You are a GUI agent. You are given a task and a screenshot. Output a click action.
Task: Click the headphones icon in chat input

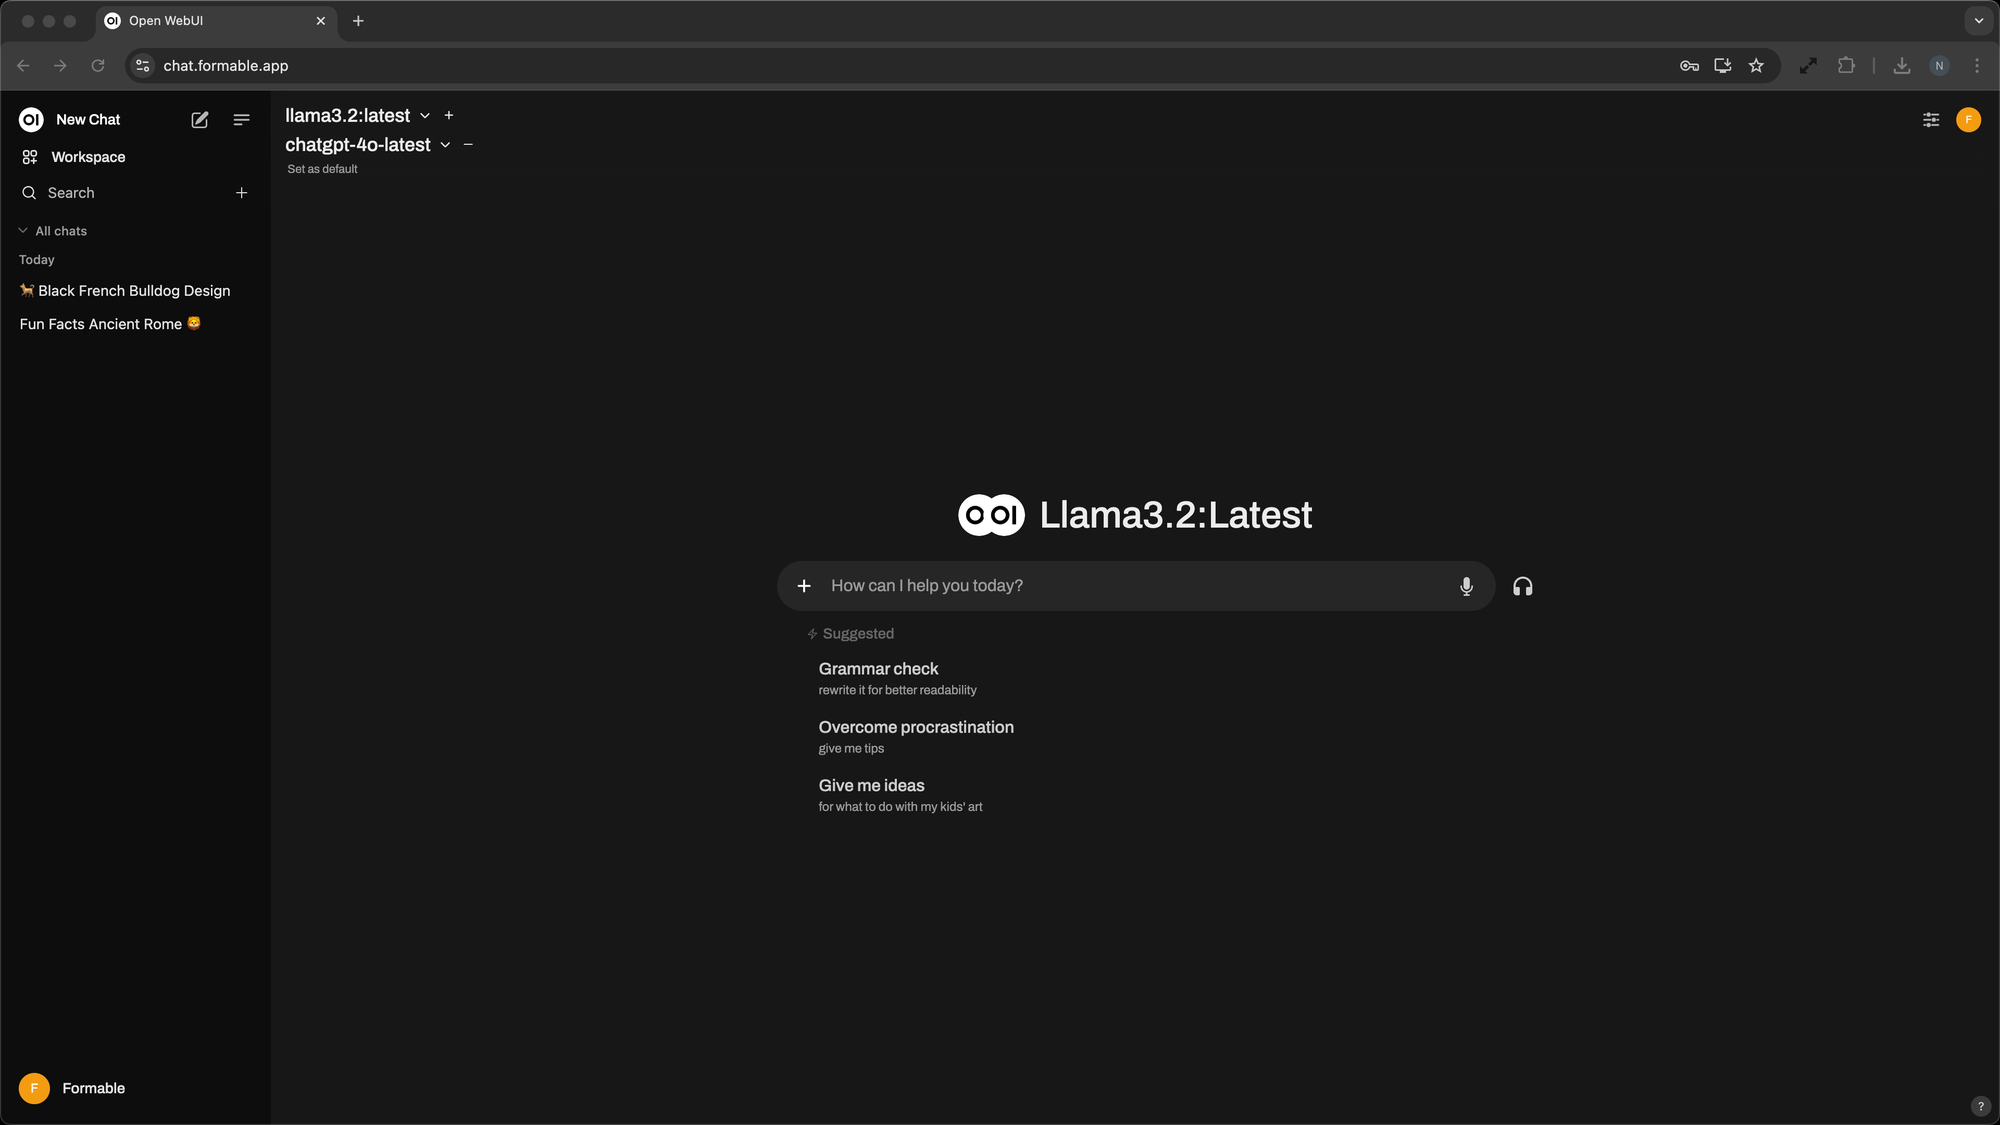1523,587
